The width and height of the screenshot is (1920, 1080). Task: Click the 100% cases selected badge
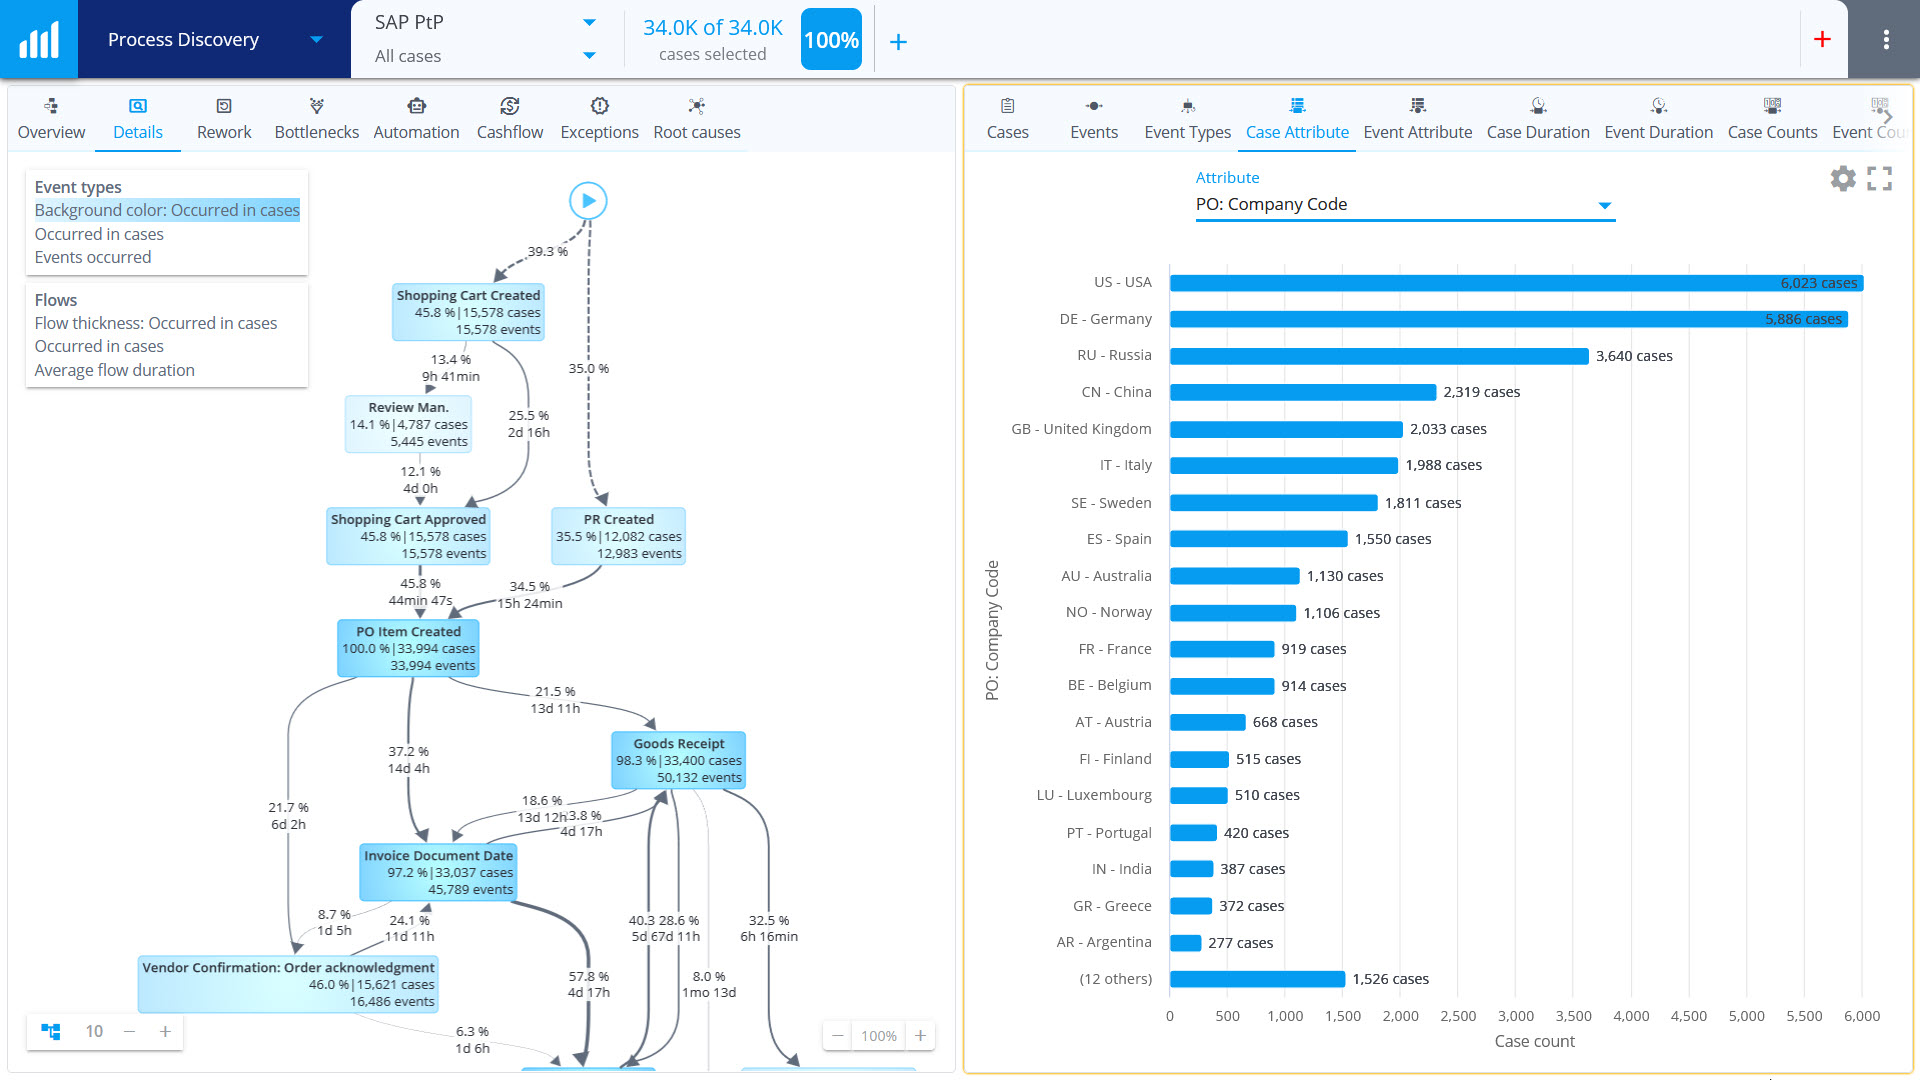[831, 40]
